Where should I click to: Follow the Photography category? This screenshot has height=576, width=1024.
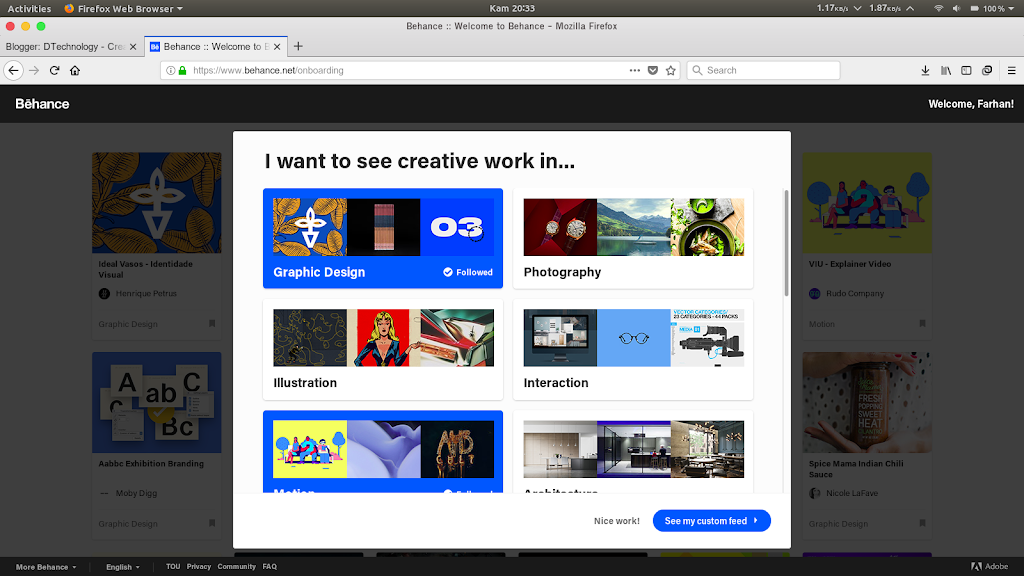[x=633, y=238]
